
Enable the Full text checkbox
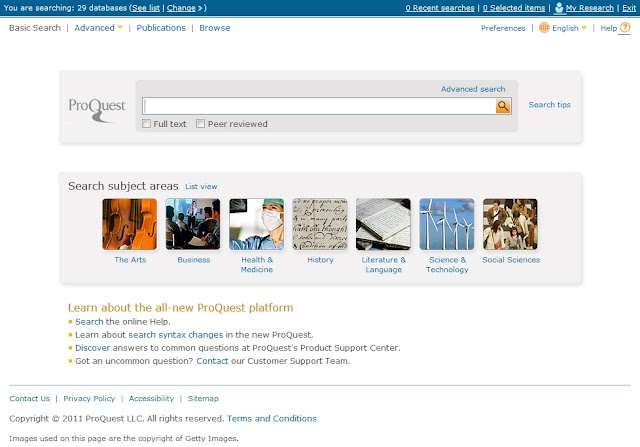[x=147, y=124]
